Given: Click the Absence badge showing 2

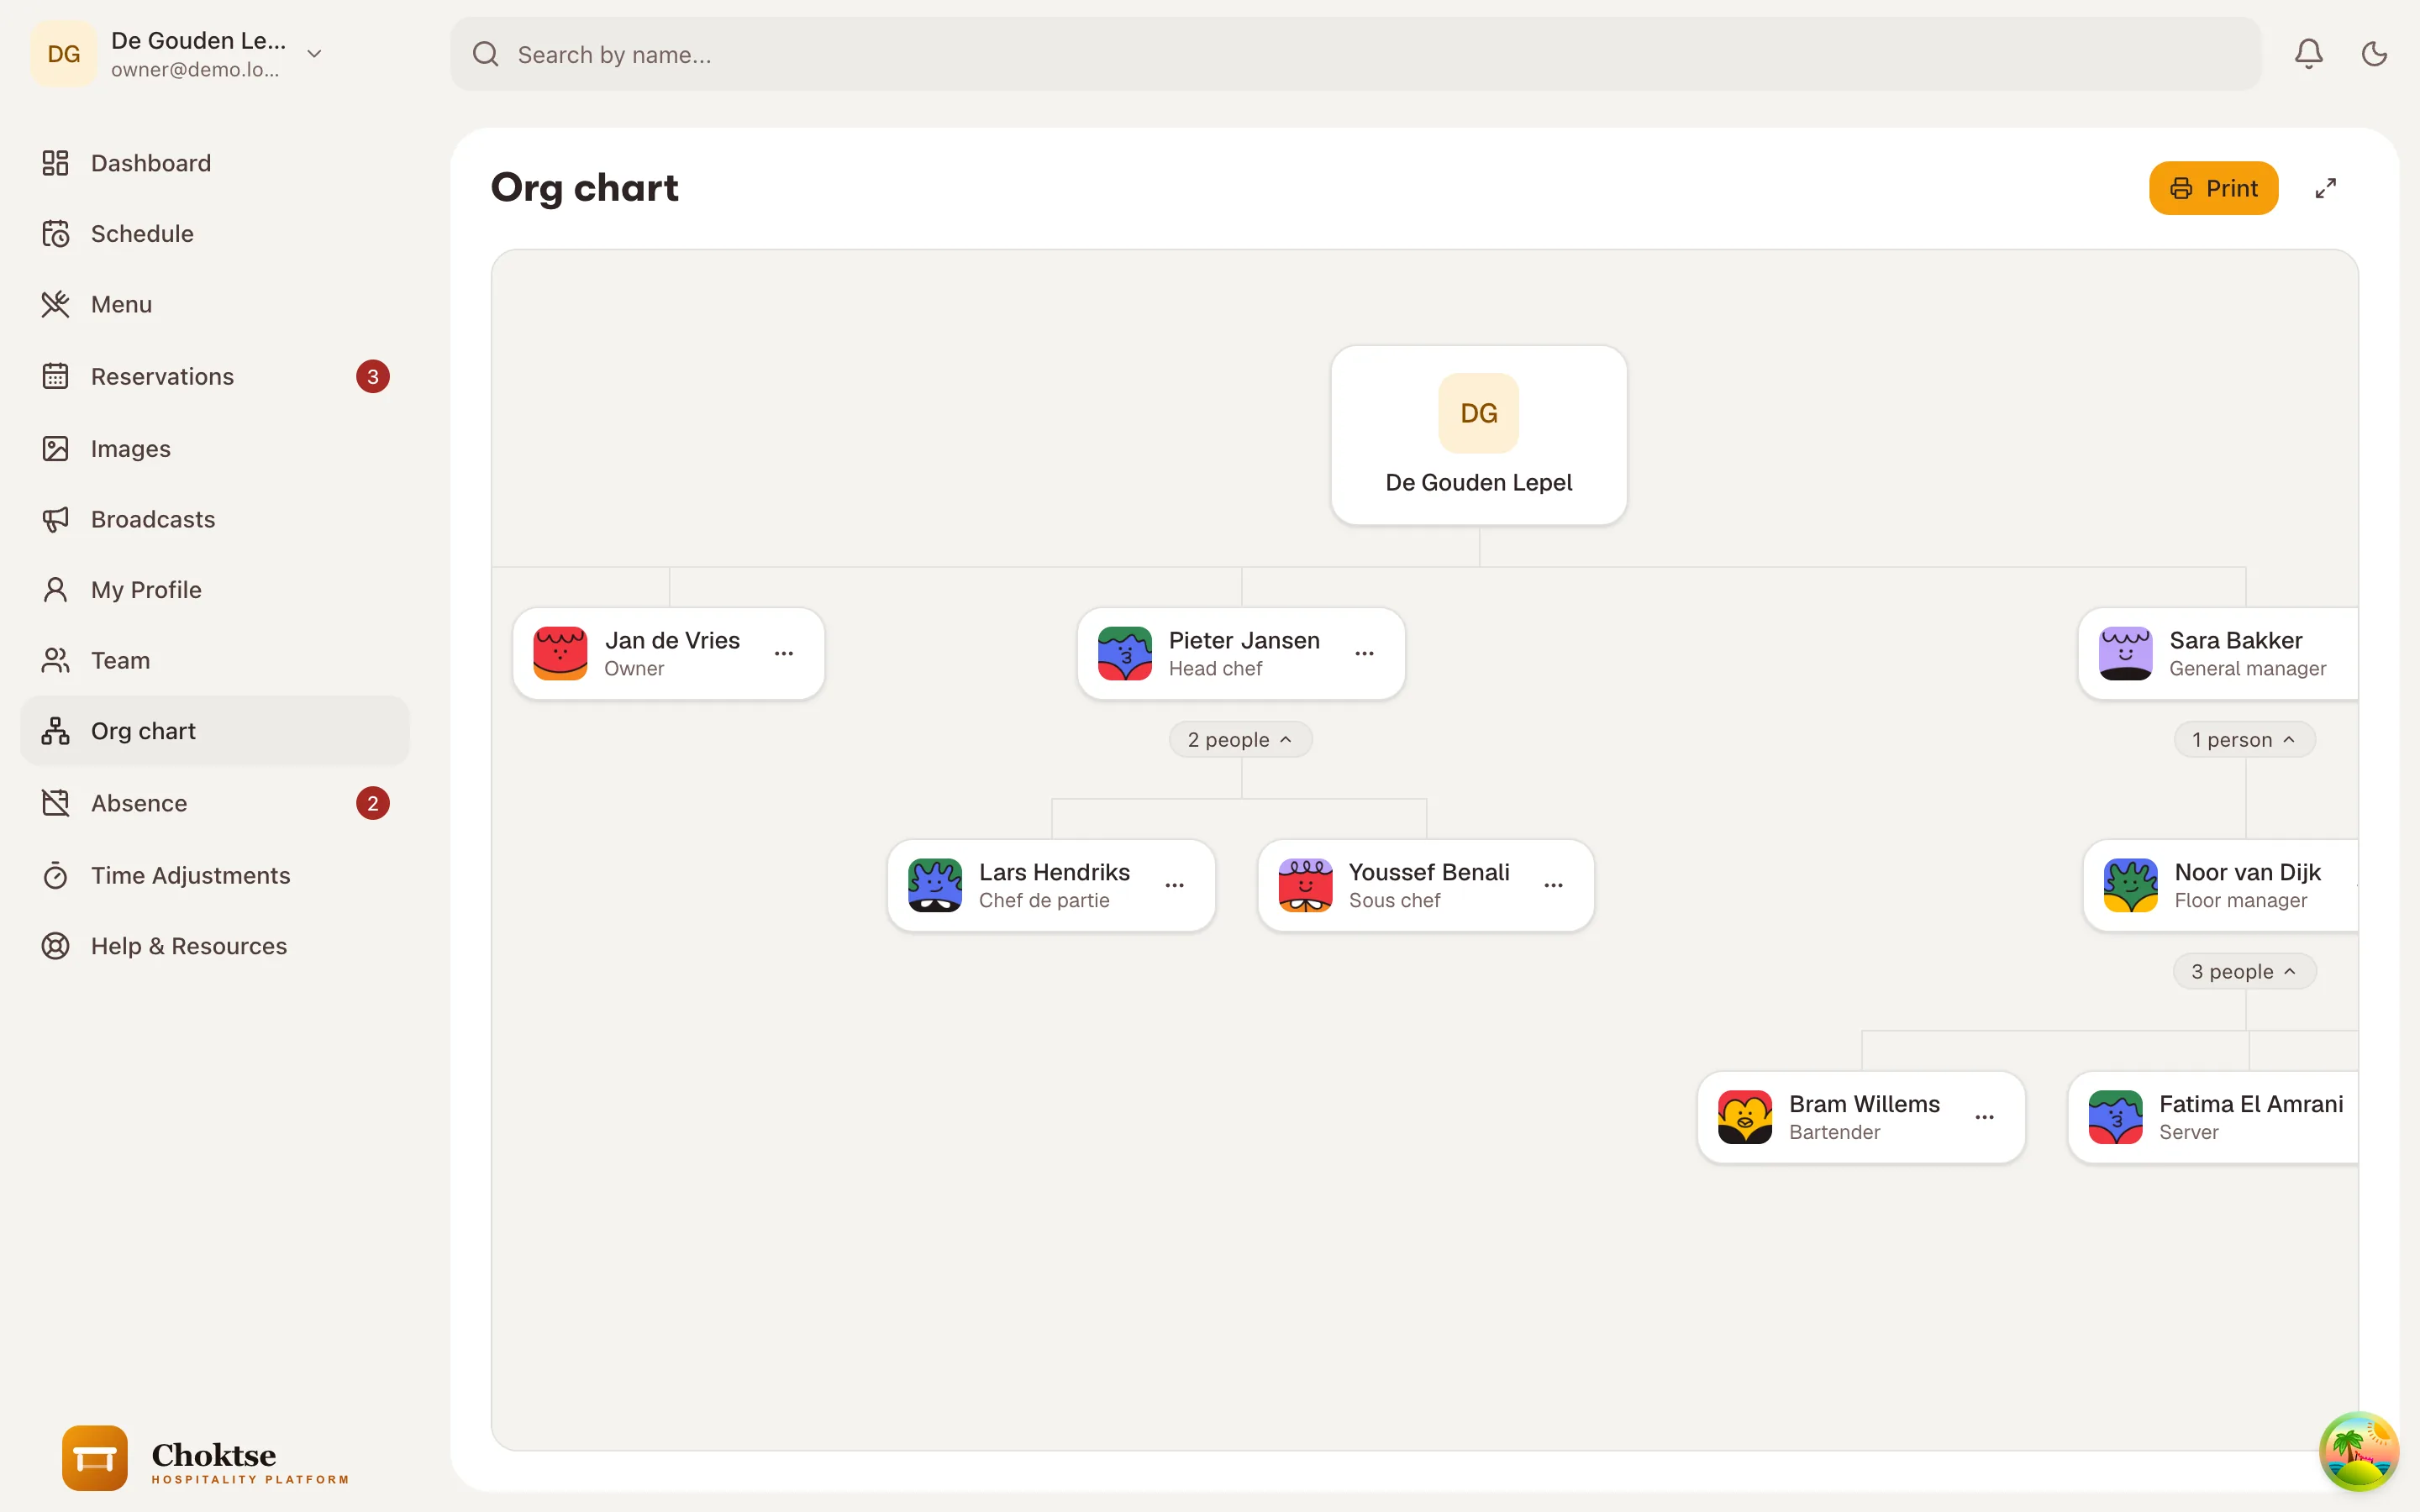Looking at the screenshot, I should (373, 803).
